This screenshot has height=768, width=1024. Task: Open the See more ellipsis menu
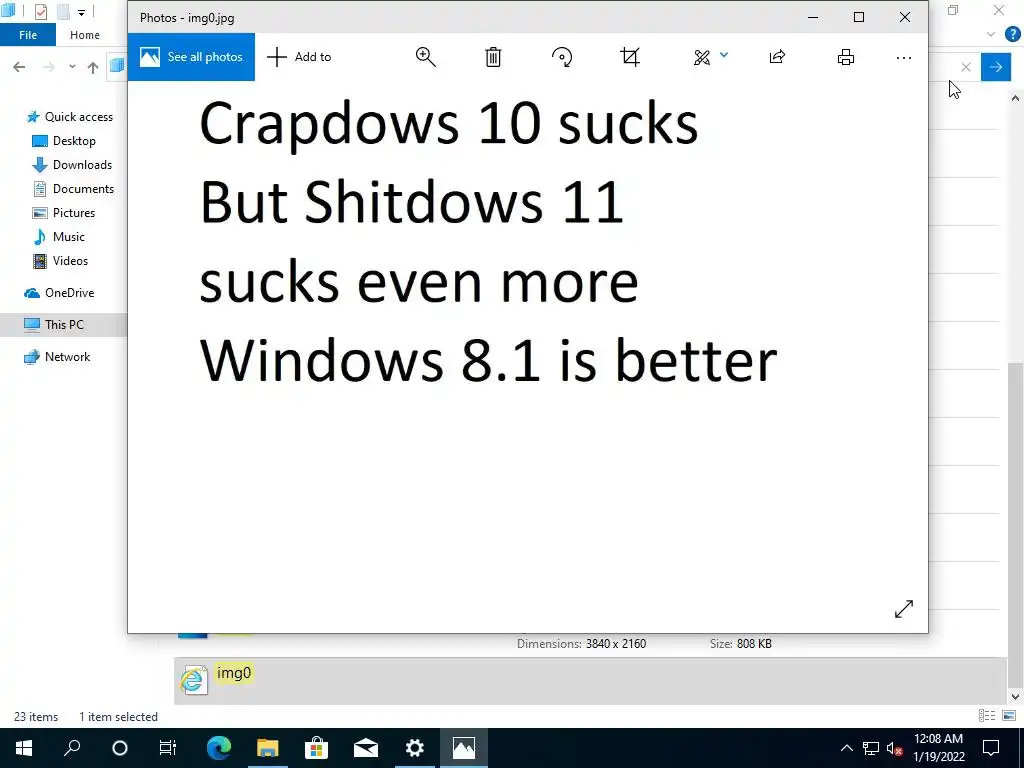point(904,57)
